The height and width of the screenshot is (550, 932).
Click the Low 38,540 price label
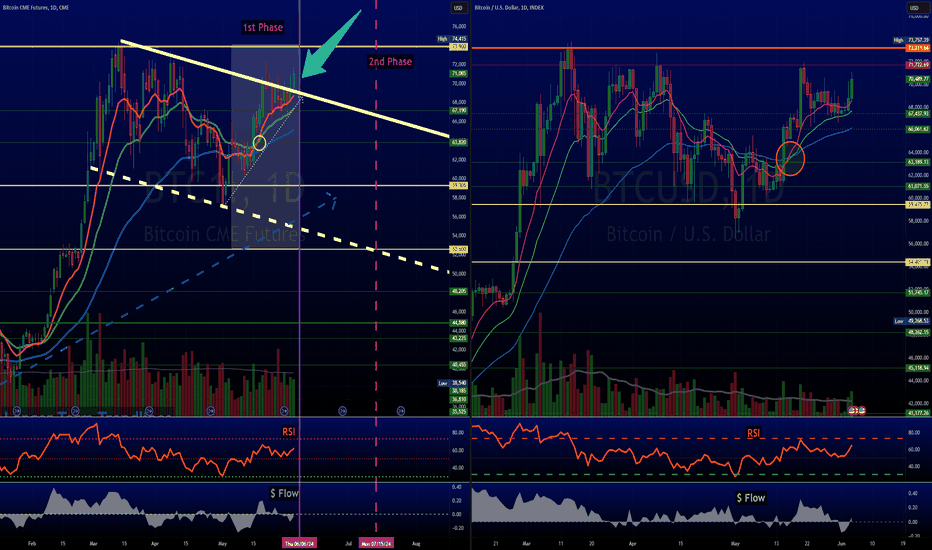[x=452, y=384]
